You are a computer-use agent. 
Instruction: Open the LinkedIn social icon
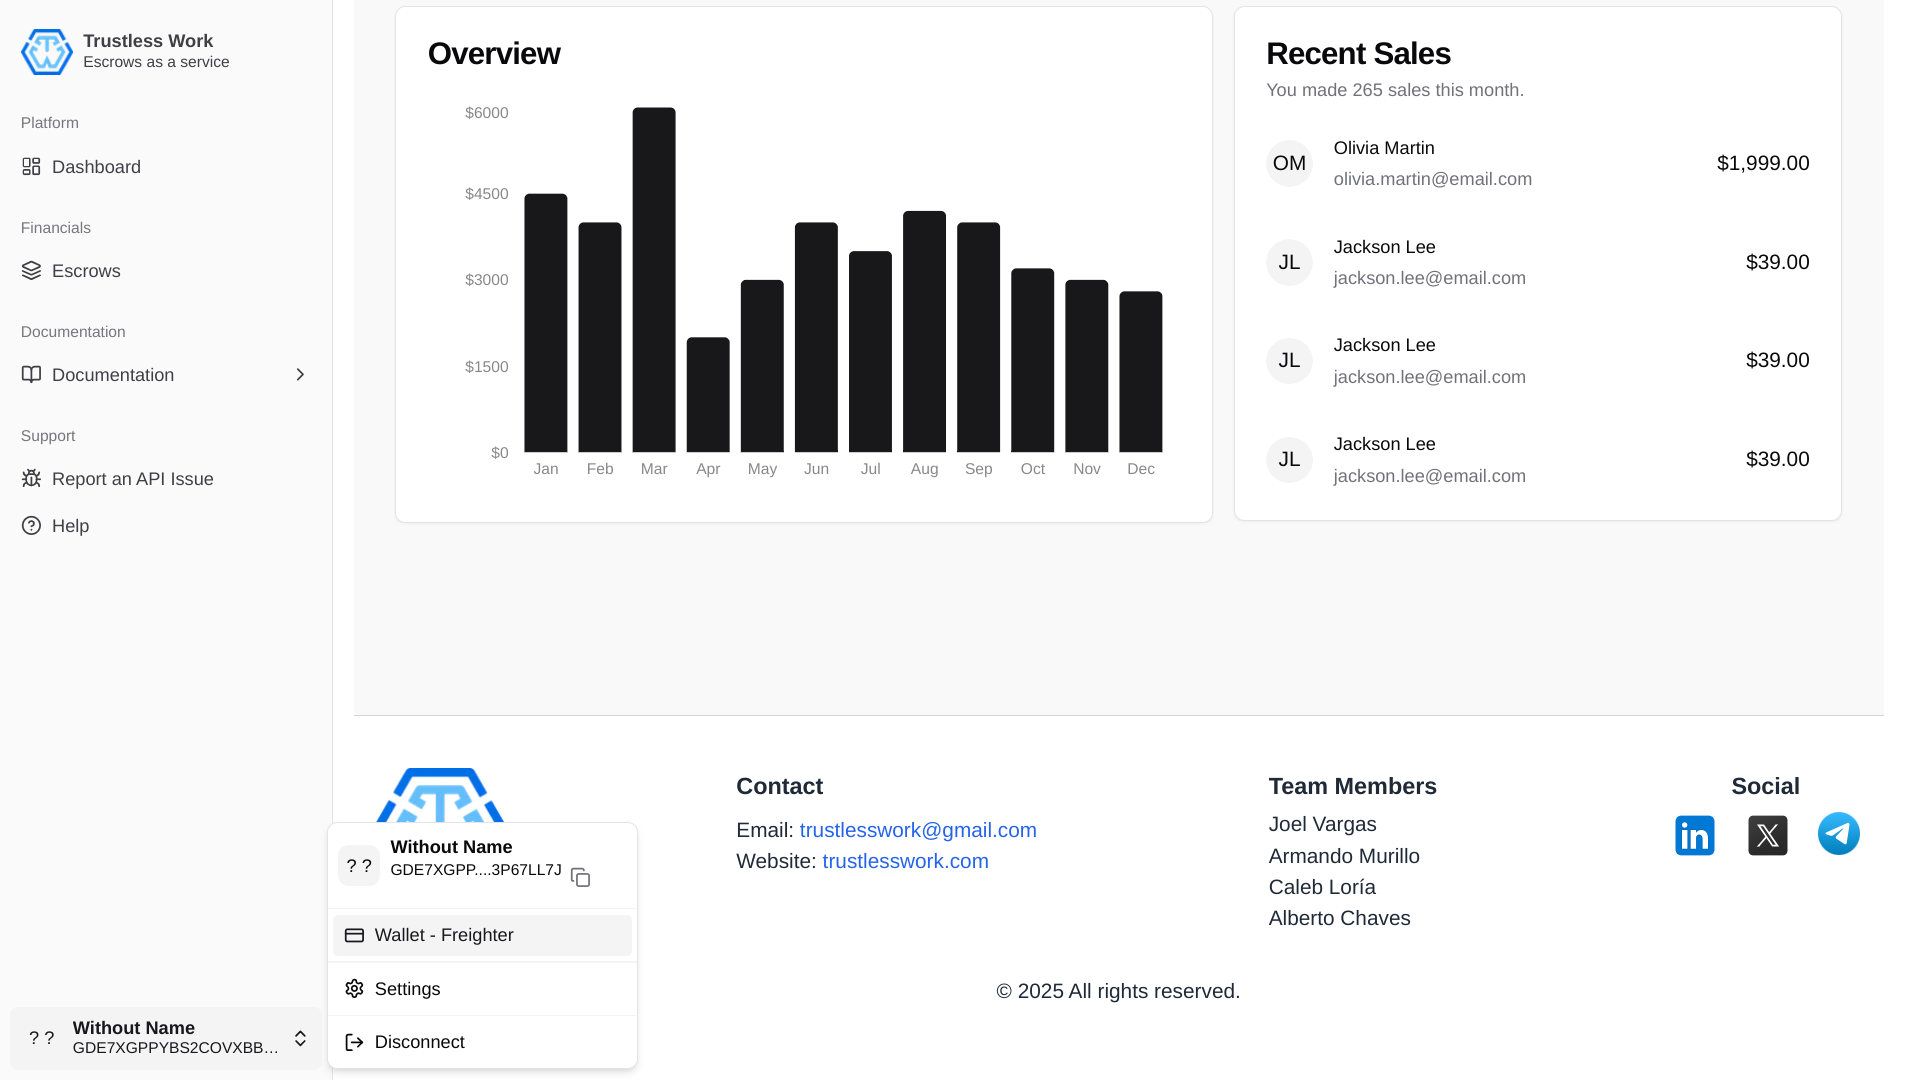click(x=1694, y=835)
